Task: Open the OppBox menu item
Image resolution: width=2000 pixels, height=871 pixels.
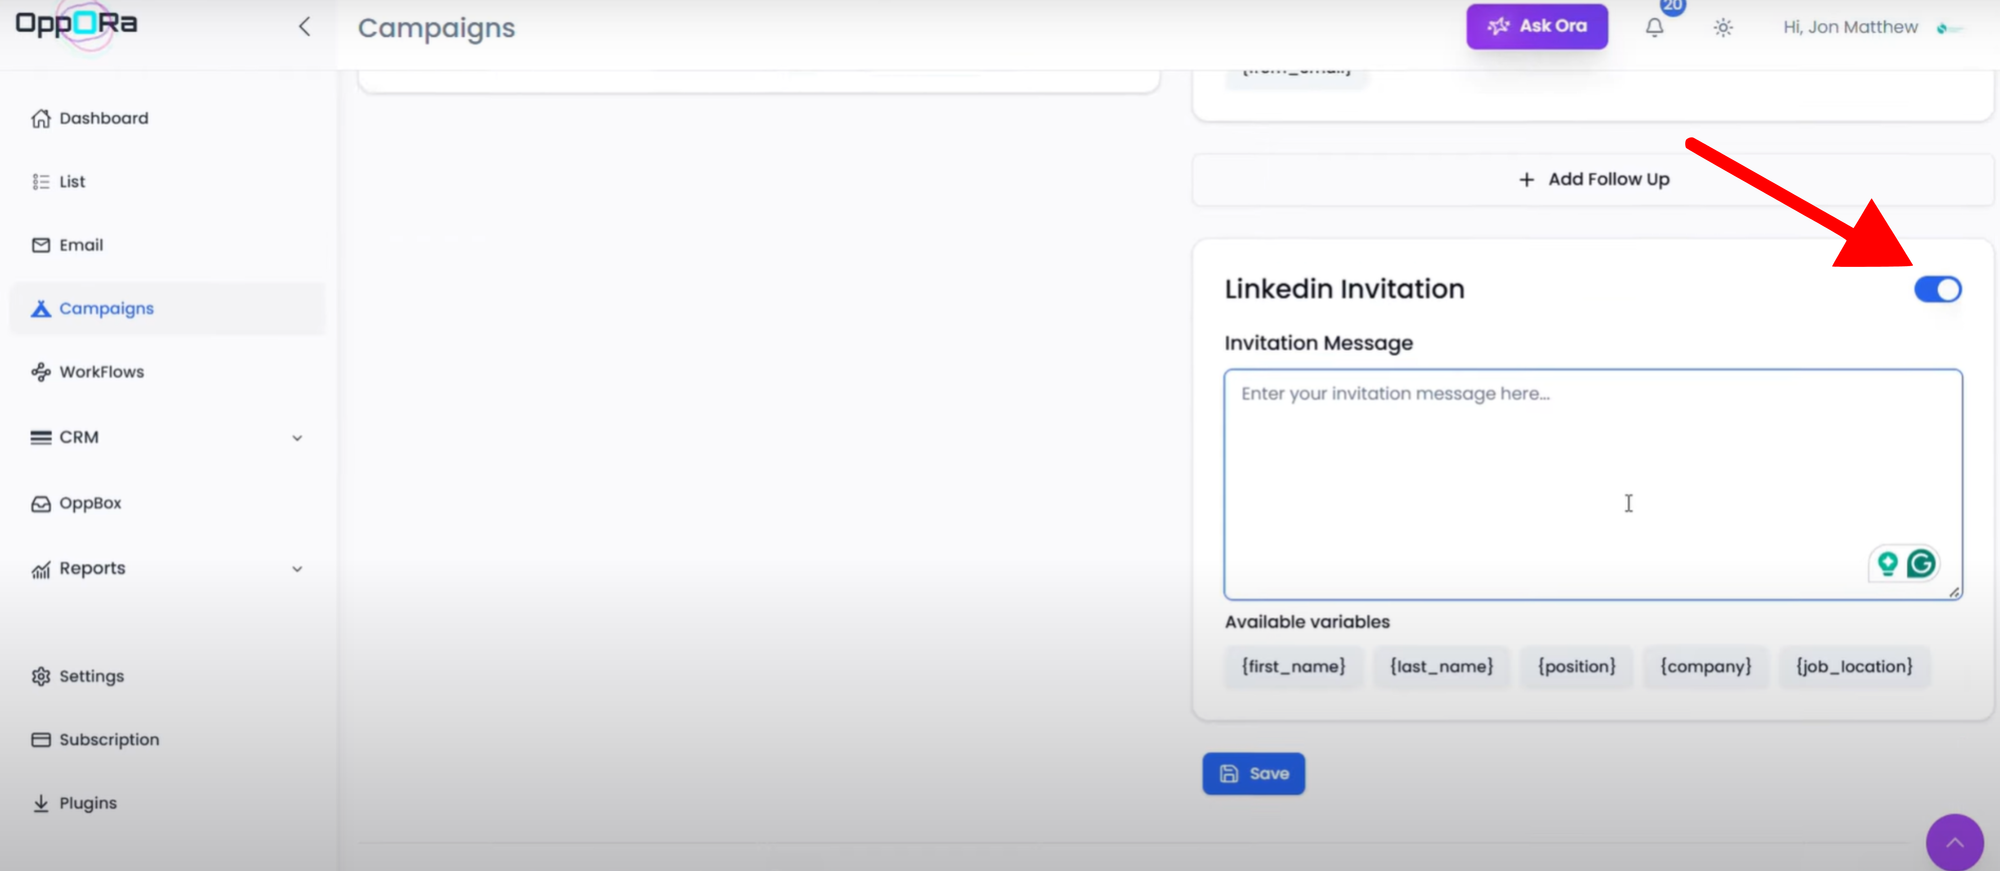Action: click(x=90, y=503)
